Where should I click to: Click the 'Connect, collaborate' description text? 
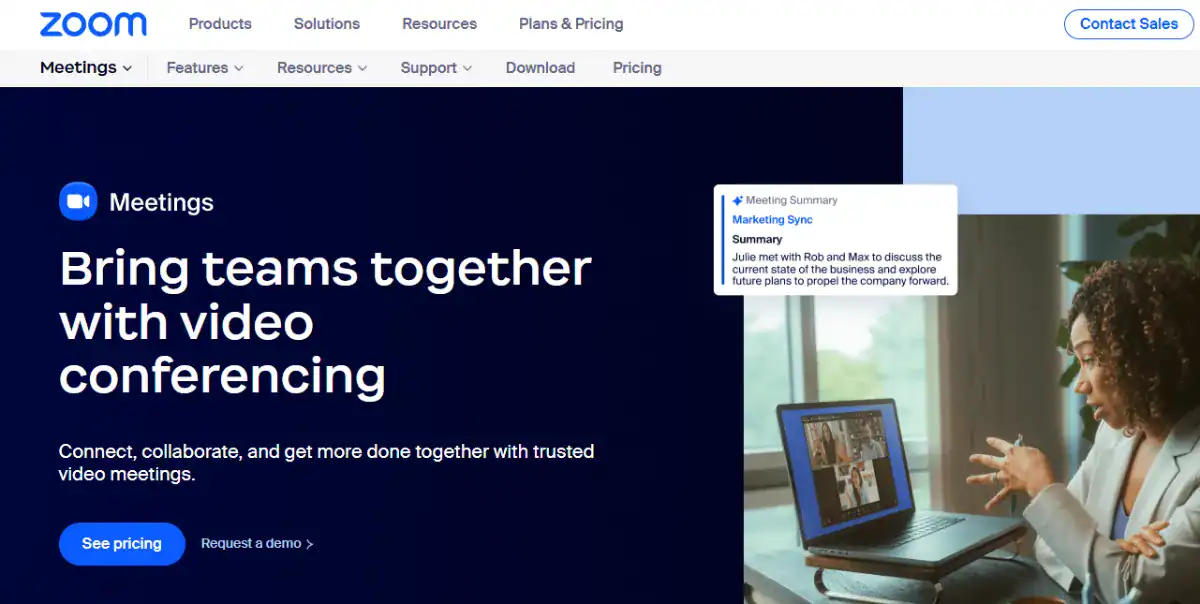coord(327,463)
